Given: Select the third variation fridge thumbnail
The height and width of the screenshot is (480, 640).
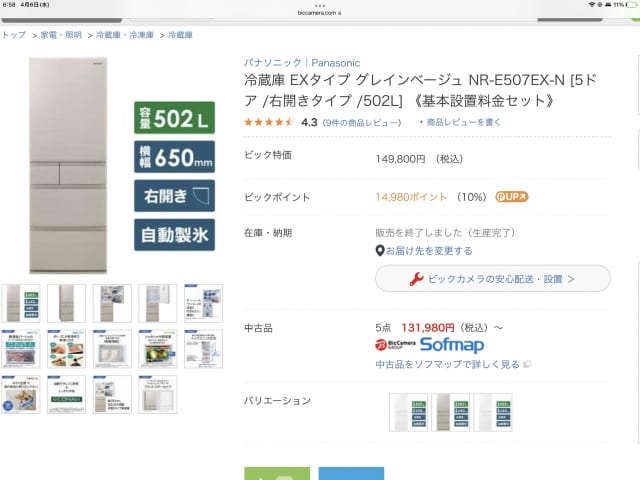Looking at the screenshot, I should (x=492, y=412).
